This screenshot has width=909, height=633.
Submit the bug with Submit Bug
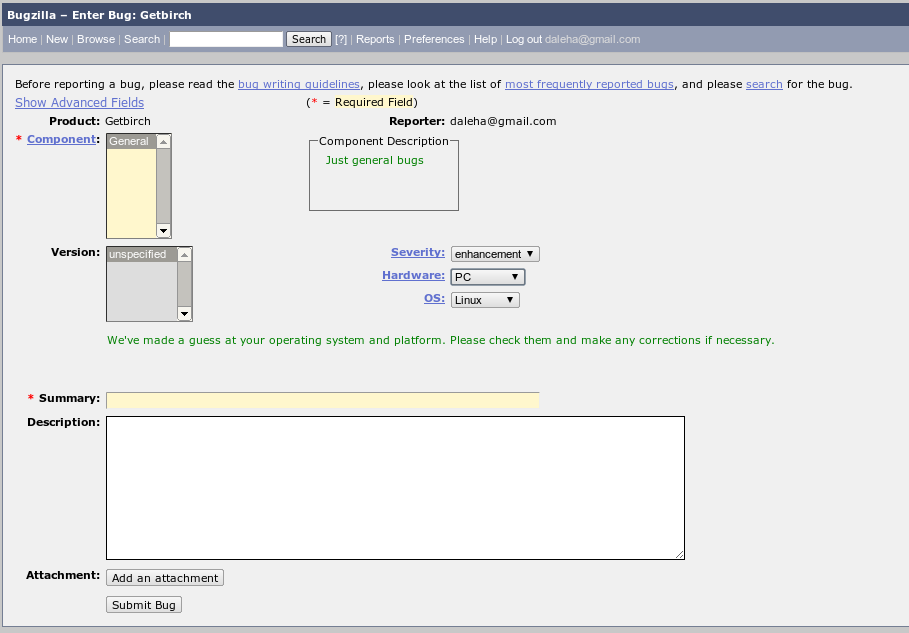pyautogui.click(x=144, y=605)
